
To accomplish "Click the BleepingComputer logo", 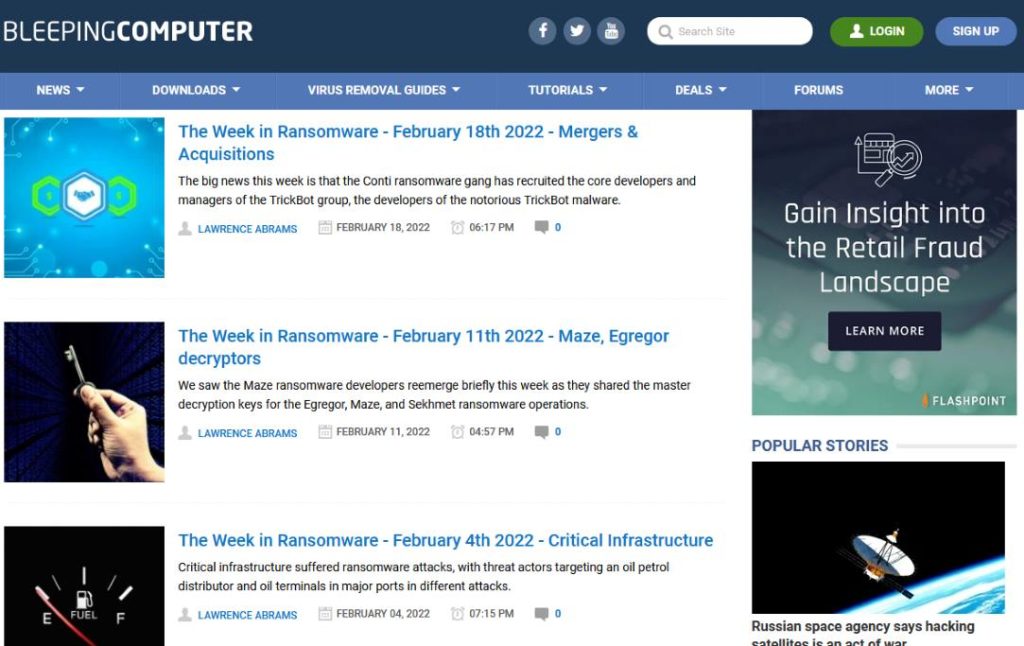I will 128,31.
